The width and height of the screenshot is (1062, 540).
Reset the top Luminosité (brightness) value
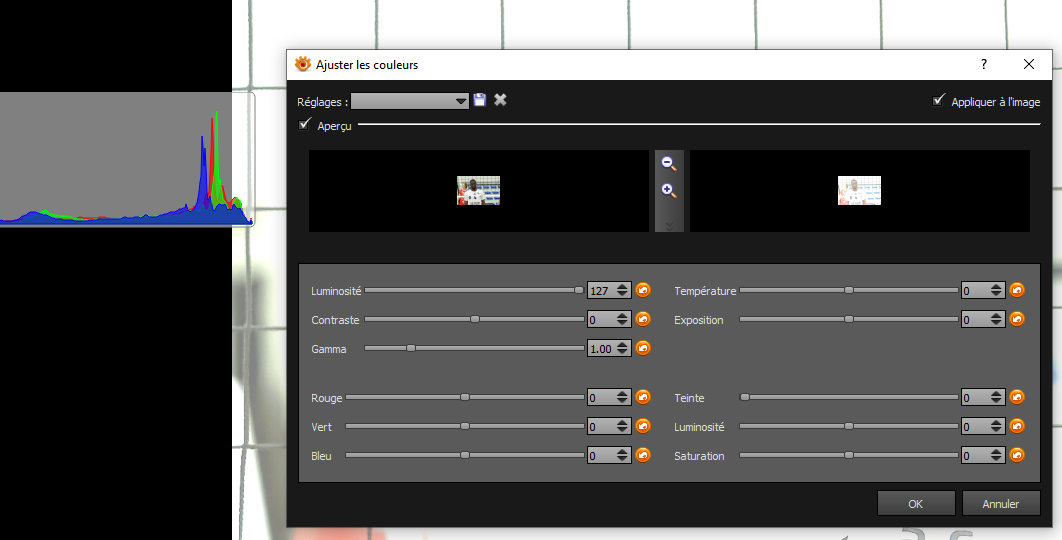pos(643,290)
